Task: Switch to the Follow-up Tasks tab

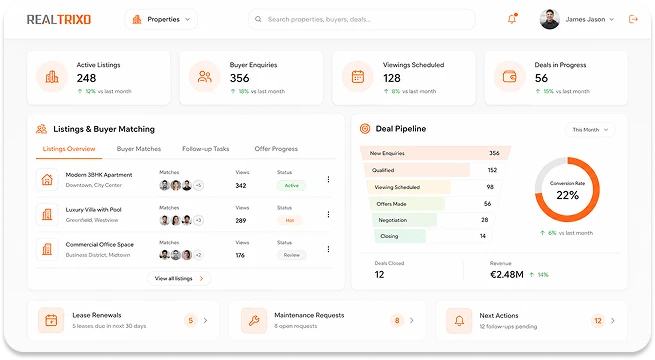Action: pyautogui.click(x=206, y=149)
